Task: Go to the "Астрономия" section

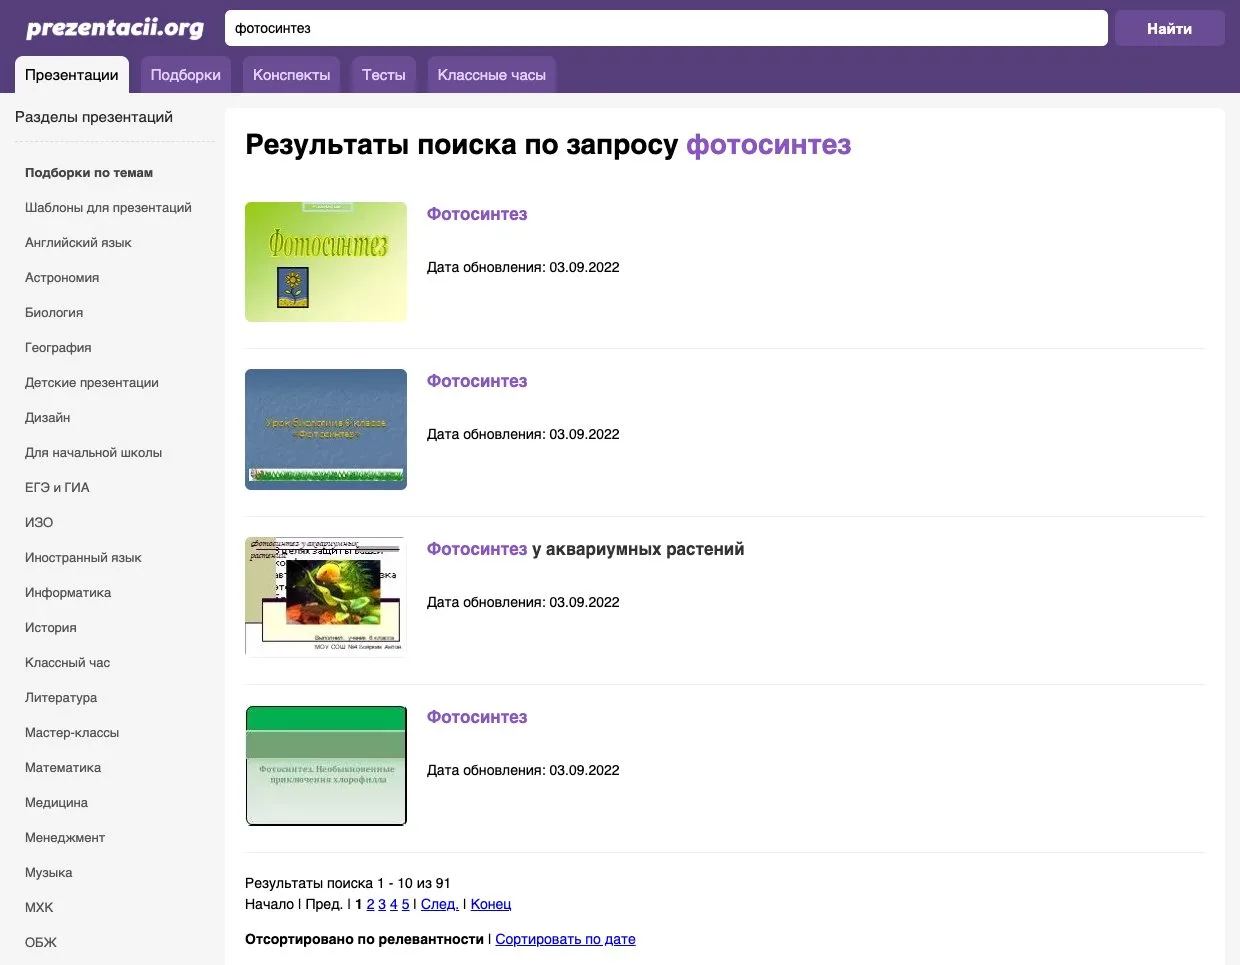Action: pyautogui.click(x=62, y=277)
